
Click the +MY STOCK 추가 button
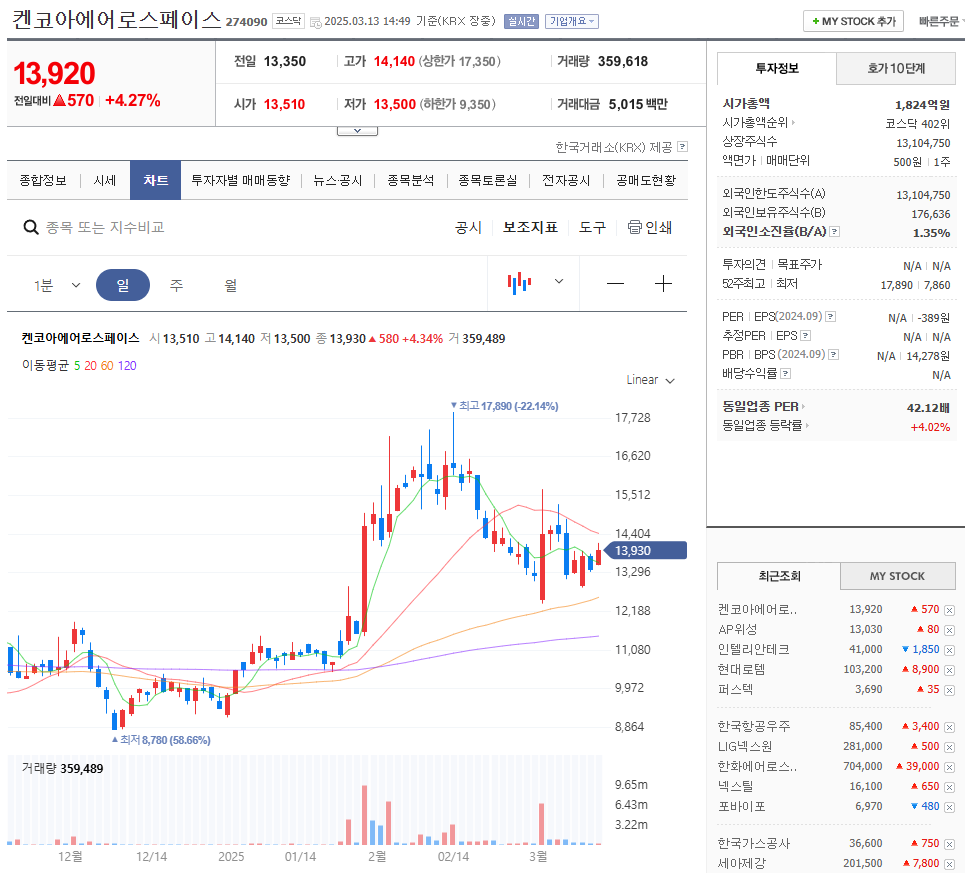tap(853, 20)
